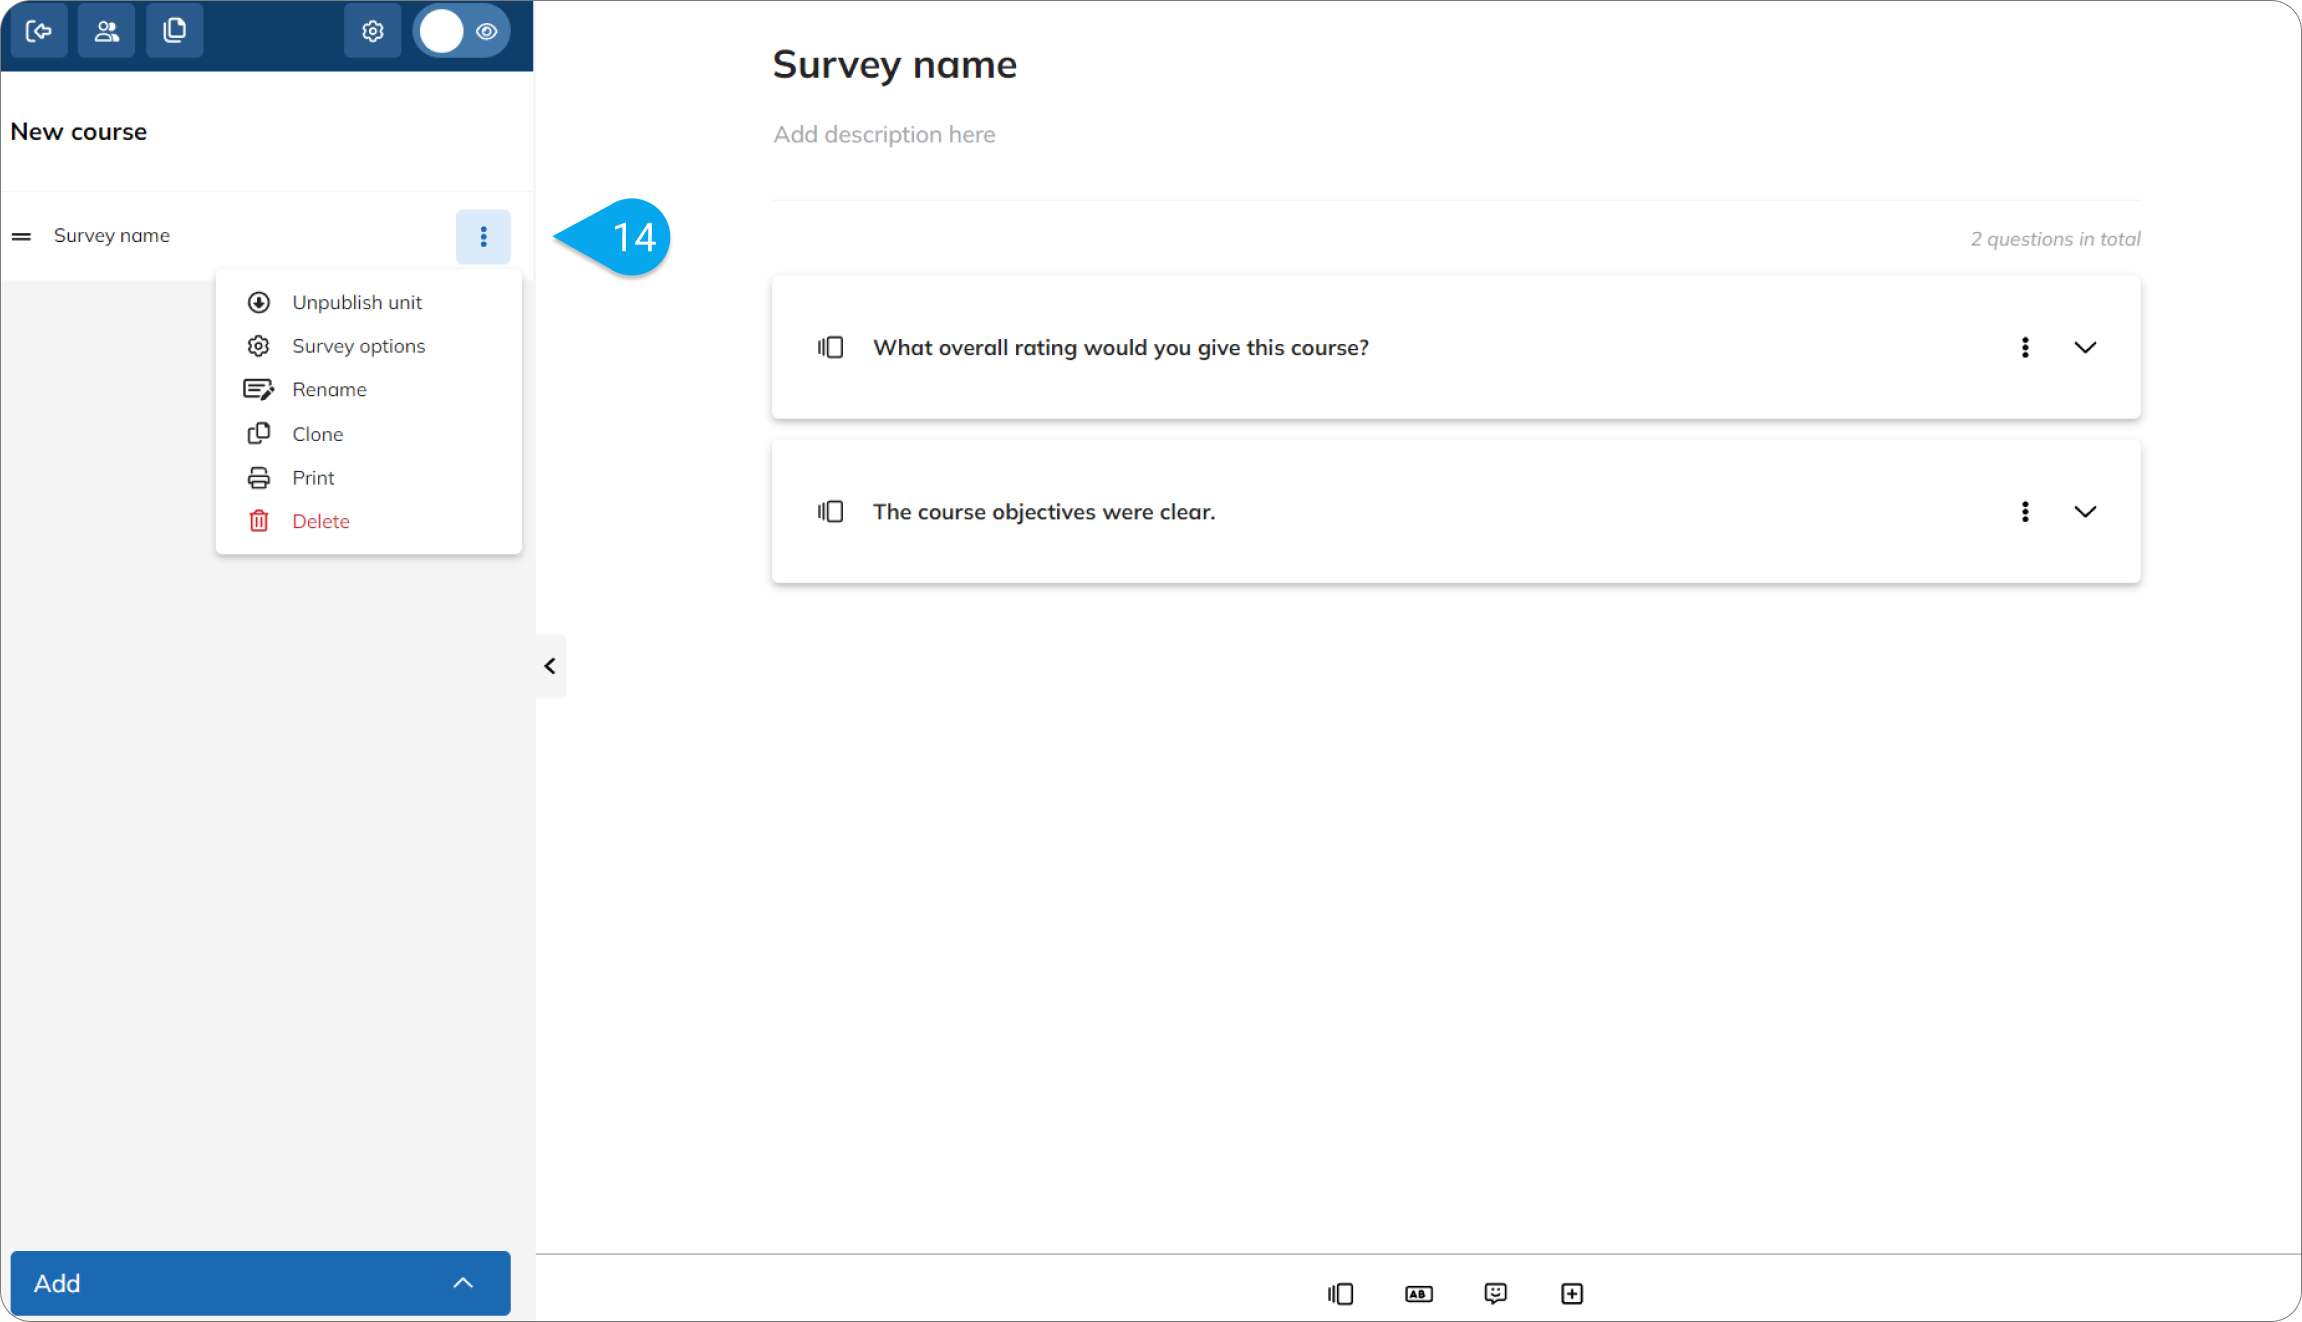Click the red Delete trash icon
This screenshot has width=2302, height=1322.
[x=259, y=521]
